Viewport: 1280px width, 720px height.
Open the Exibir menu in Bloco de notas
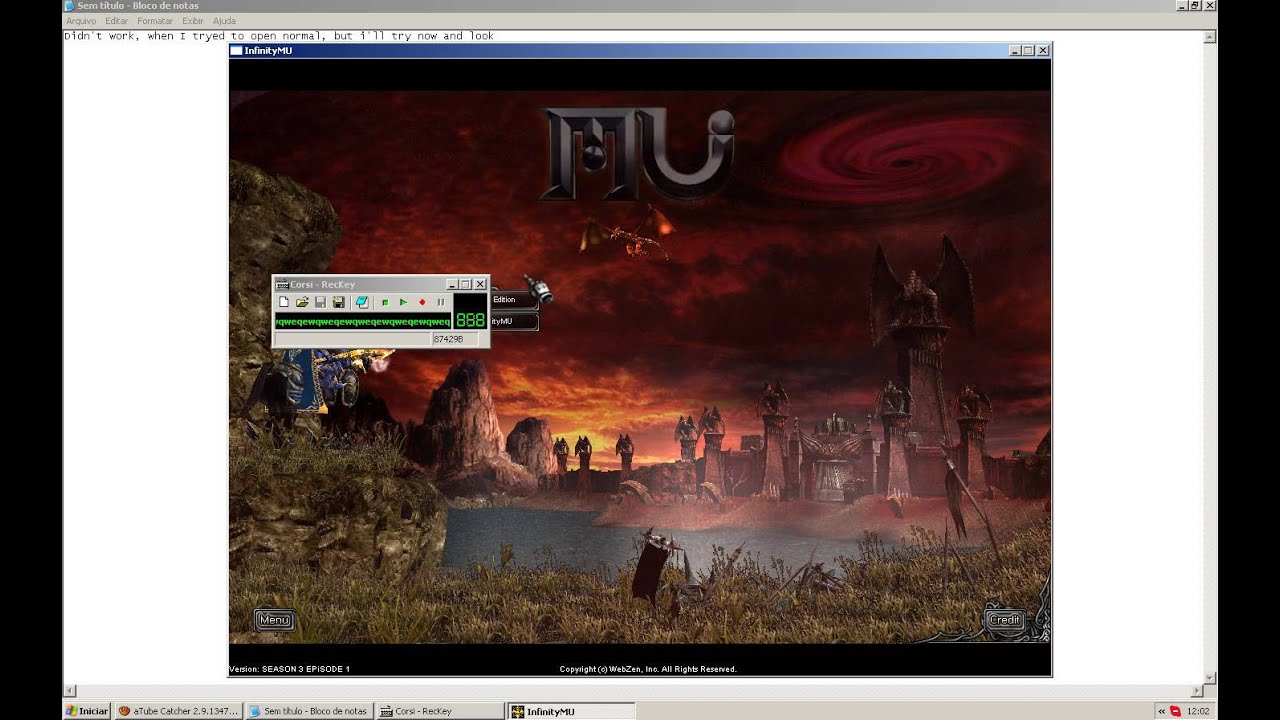193,20
